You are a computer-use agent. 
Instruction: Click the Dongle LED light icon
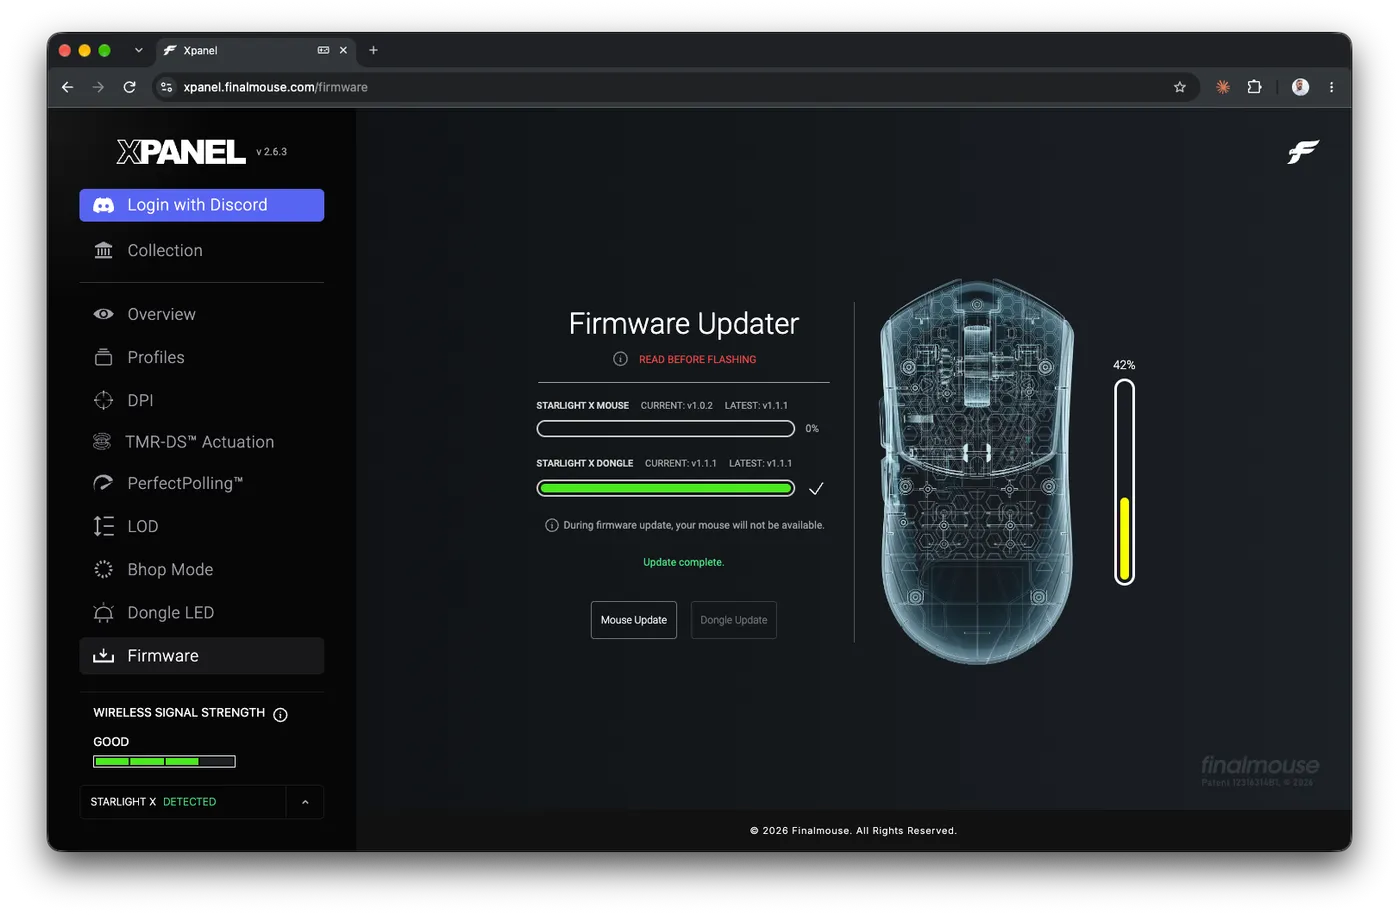coord(103,612)
